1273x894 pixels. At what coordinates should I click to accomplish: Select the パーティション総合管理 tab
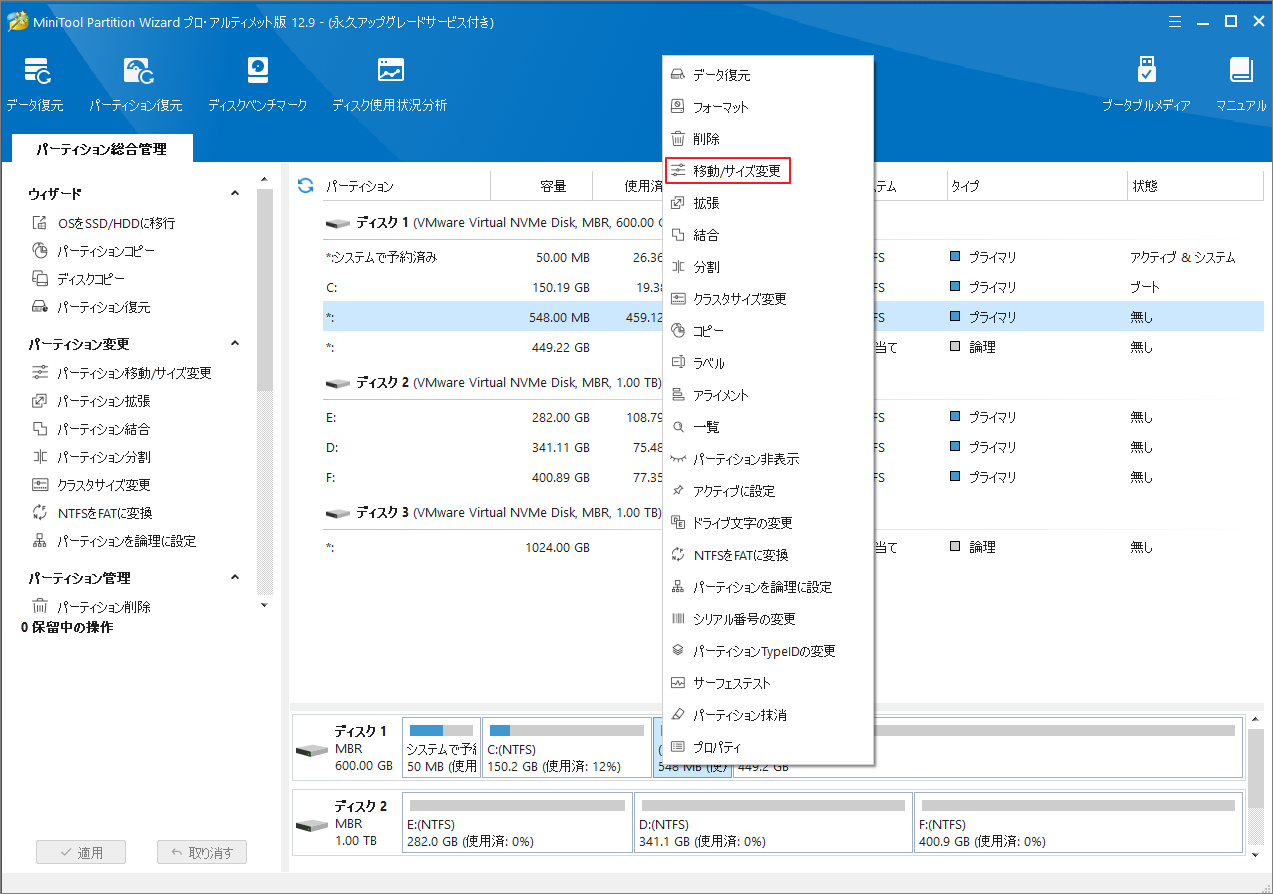pos(101,149)
